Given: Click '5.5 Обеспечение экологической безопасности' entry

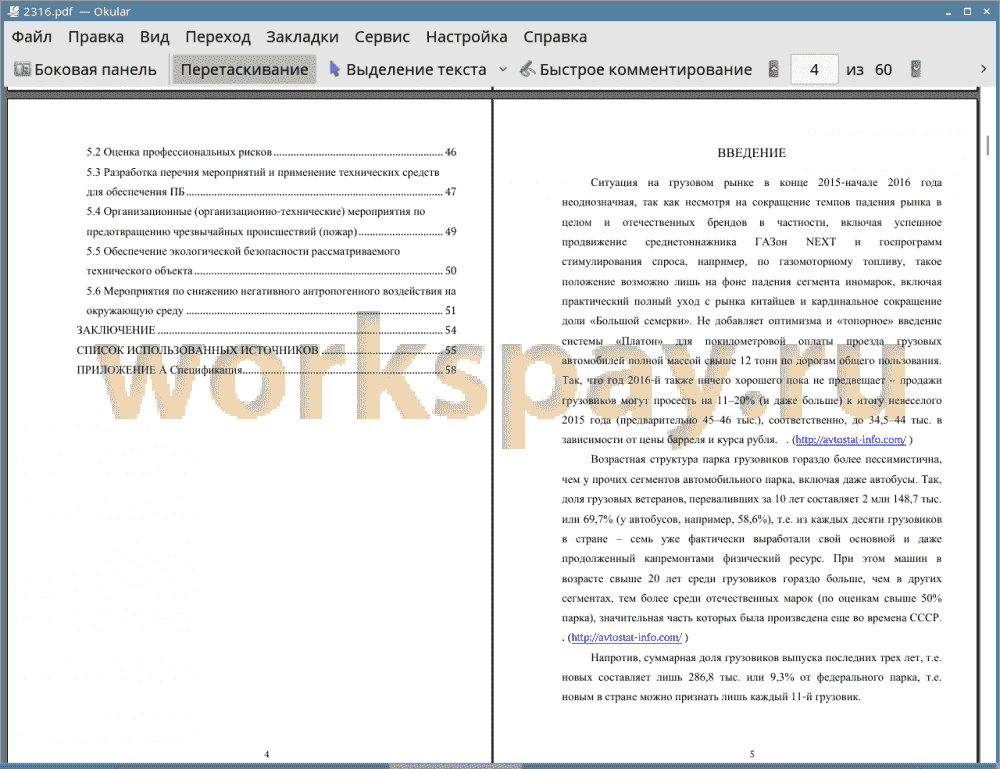Looking at the screenshot, I should pos(271,261).
